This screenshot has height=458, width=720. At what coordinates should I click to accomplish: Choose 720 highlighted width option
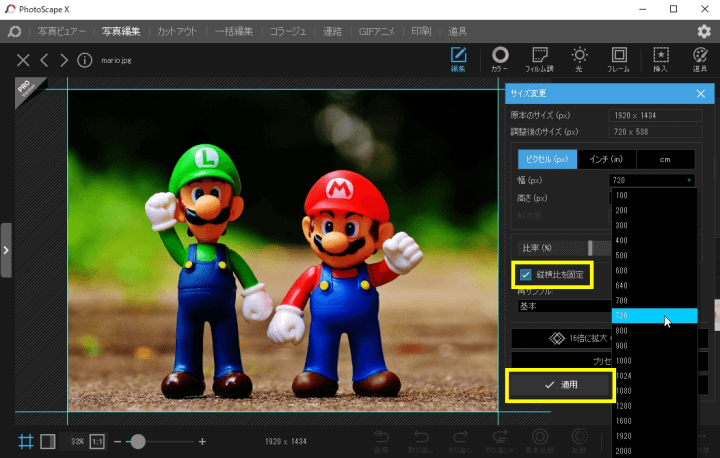point(654,316)
